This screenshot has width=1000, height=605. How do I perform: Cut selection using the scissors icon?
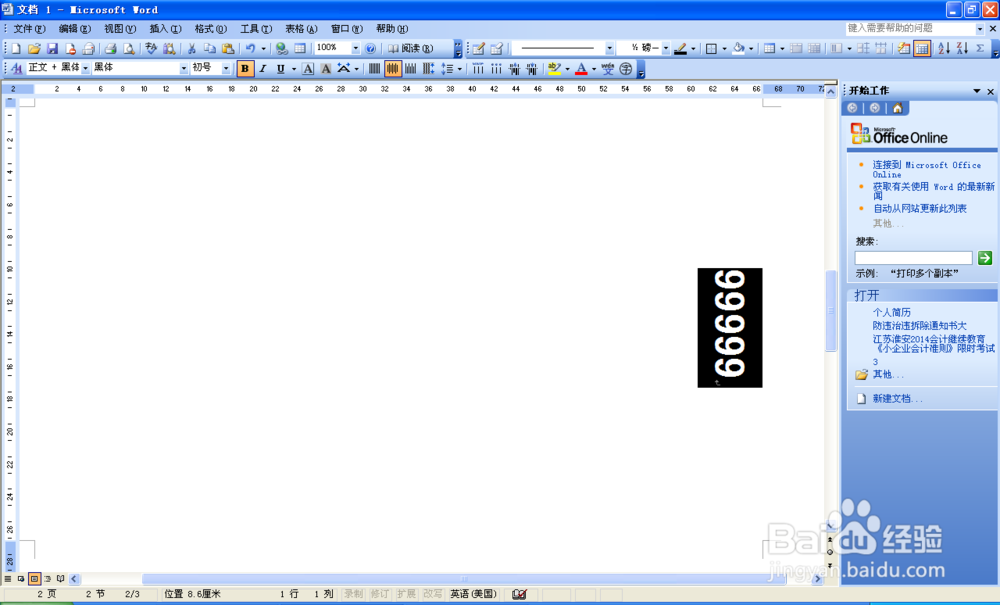[x=191, y=48]
